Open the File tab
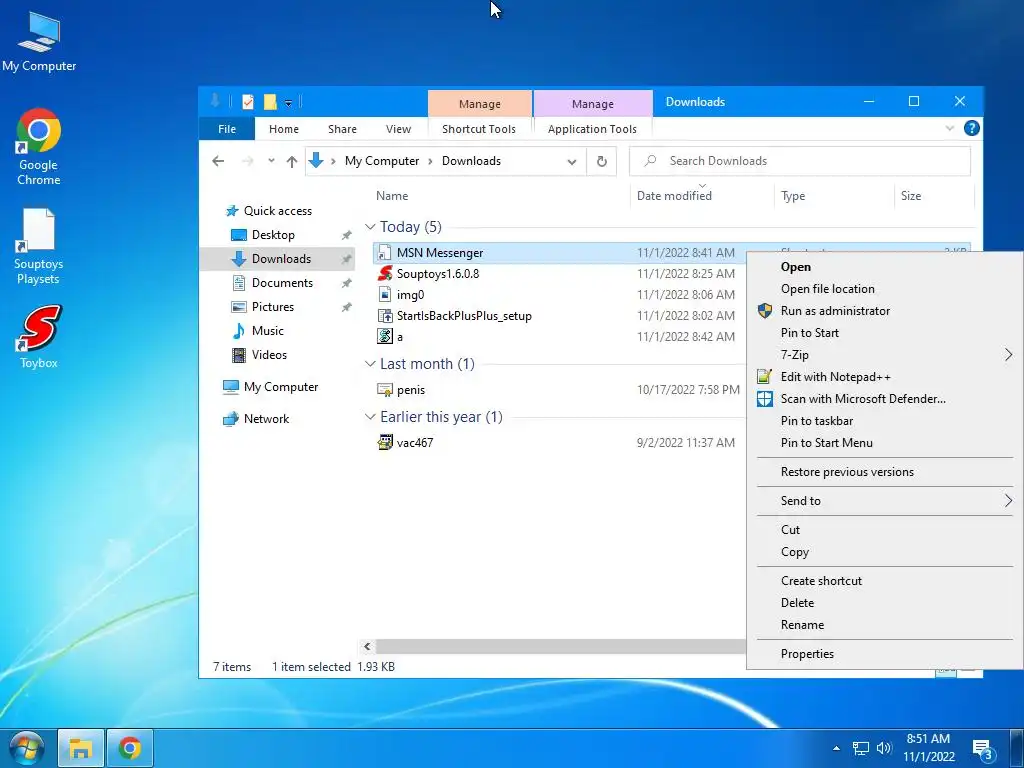The width and height of the screenshot is (1024, 768). point(227,129)
